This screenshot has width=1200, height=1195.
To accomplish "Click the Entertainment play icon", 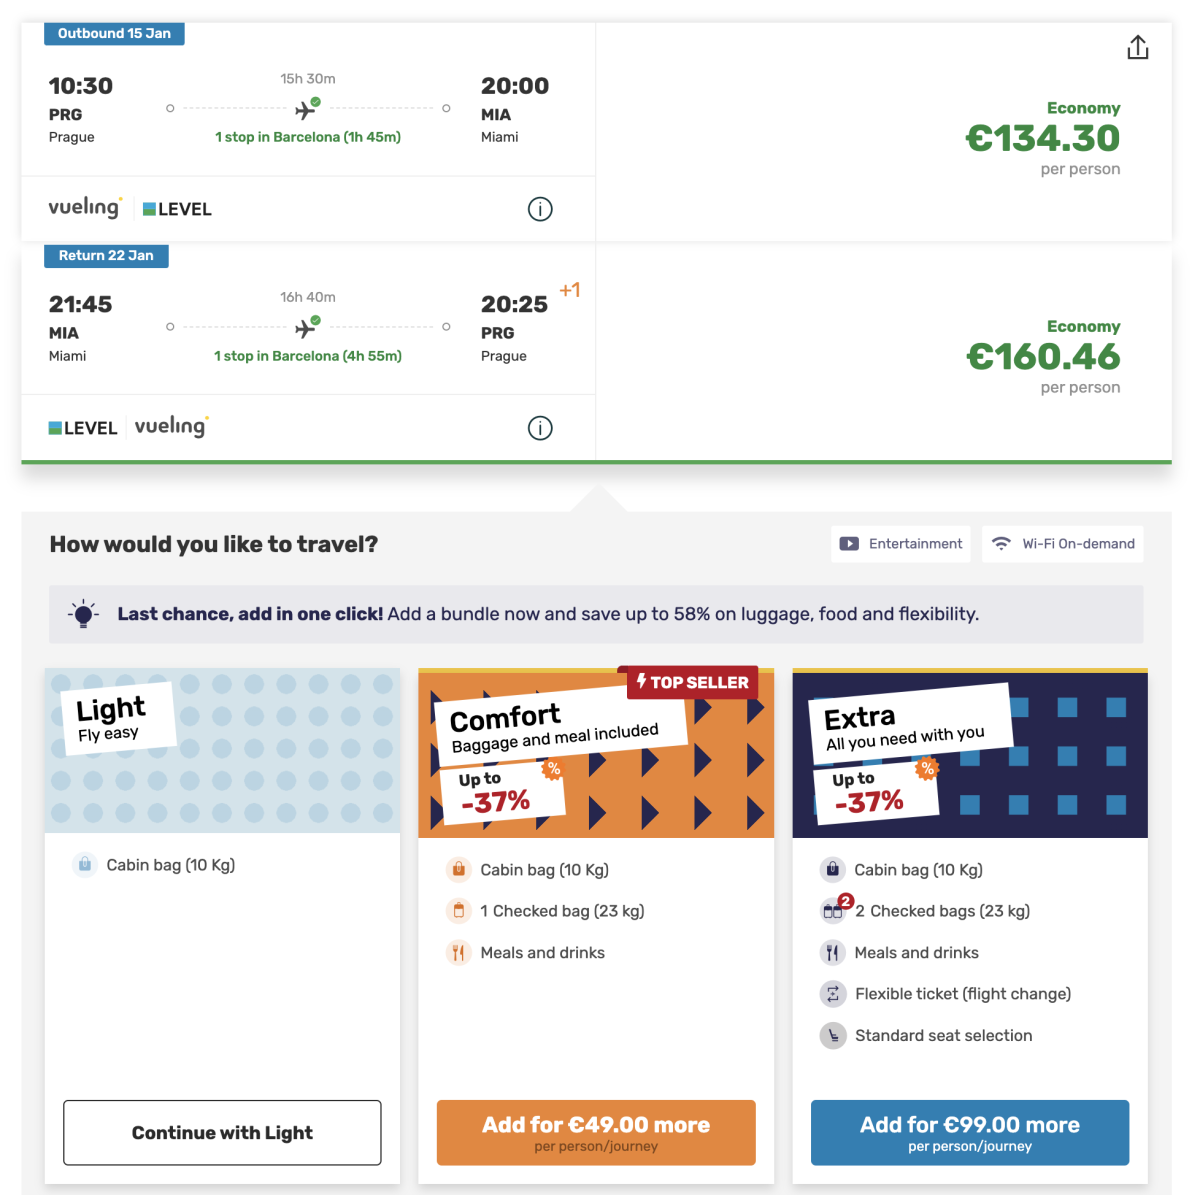I will coord(849,544).
